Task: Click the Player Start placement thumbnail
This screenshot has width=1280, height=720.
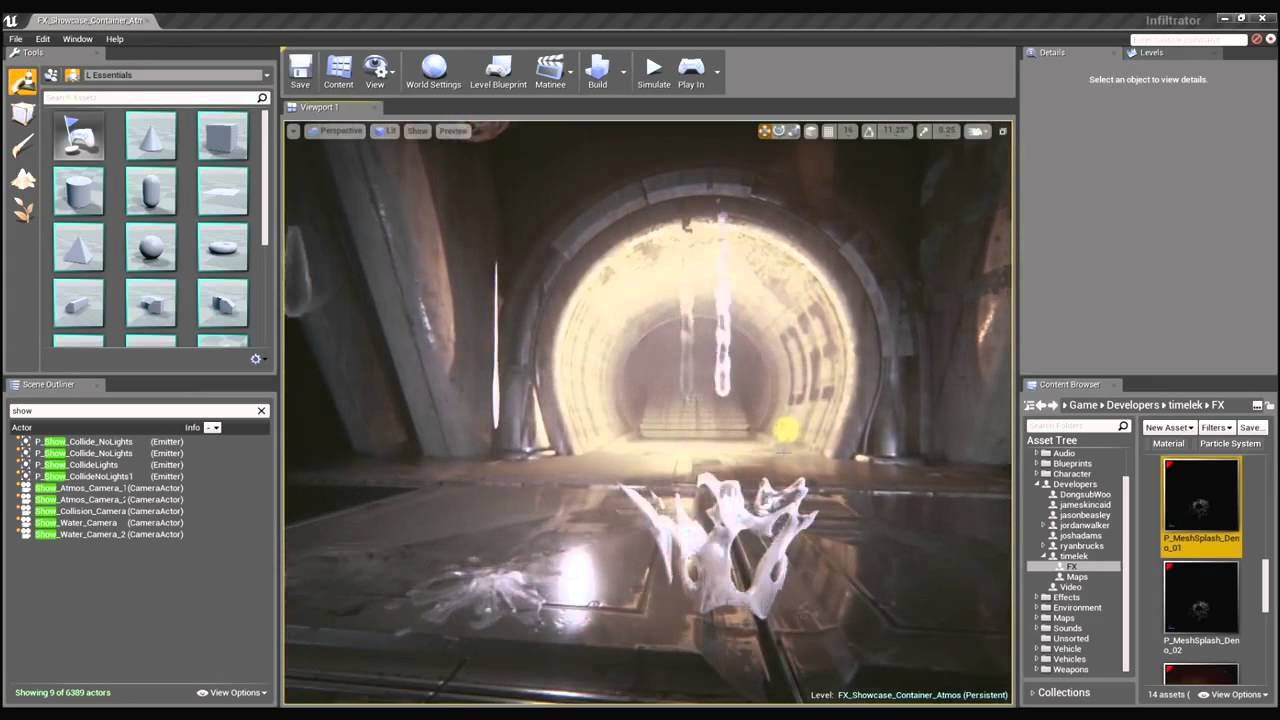Action: (x=78, y=136)
